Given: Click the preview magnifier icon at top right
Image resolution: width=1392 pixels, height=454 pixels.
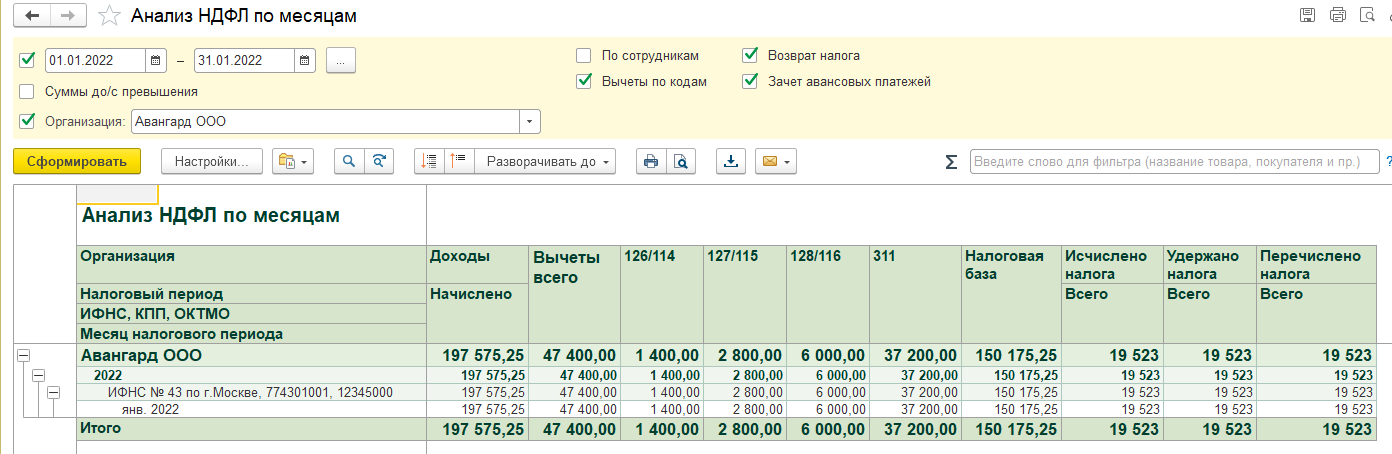Looking at the screenshot, I should (x=1367, y=15).
